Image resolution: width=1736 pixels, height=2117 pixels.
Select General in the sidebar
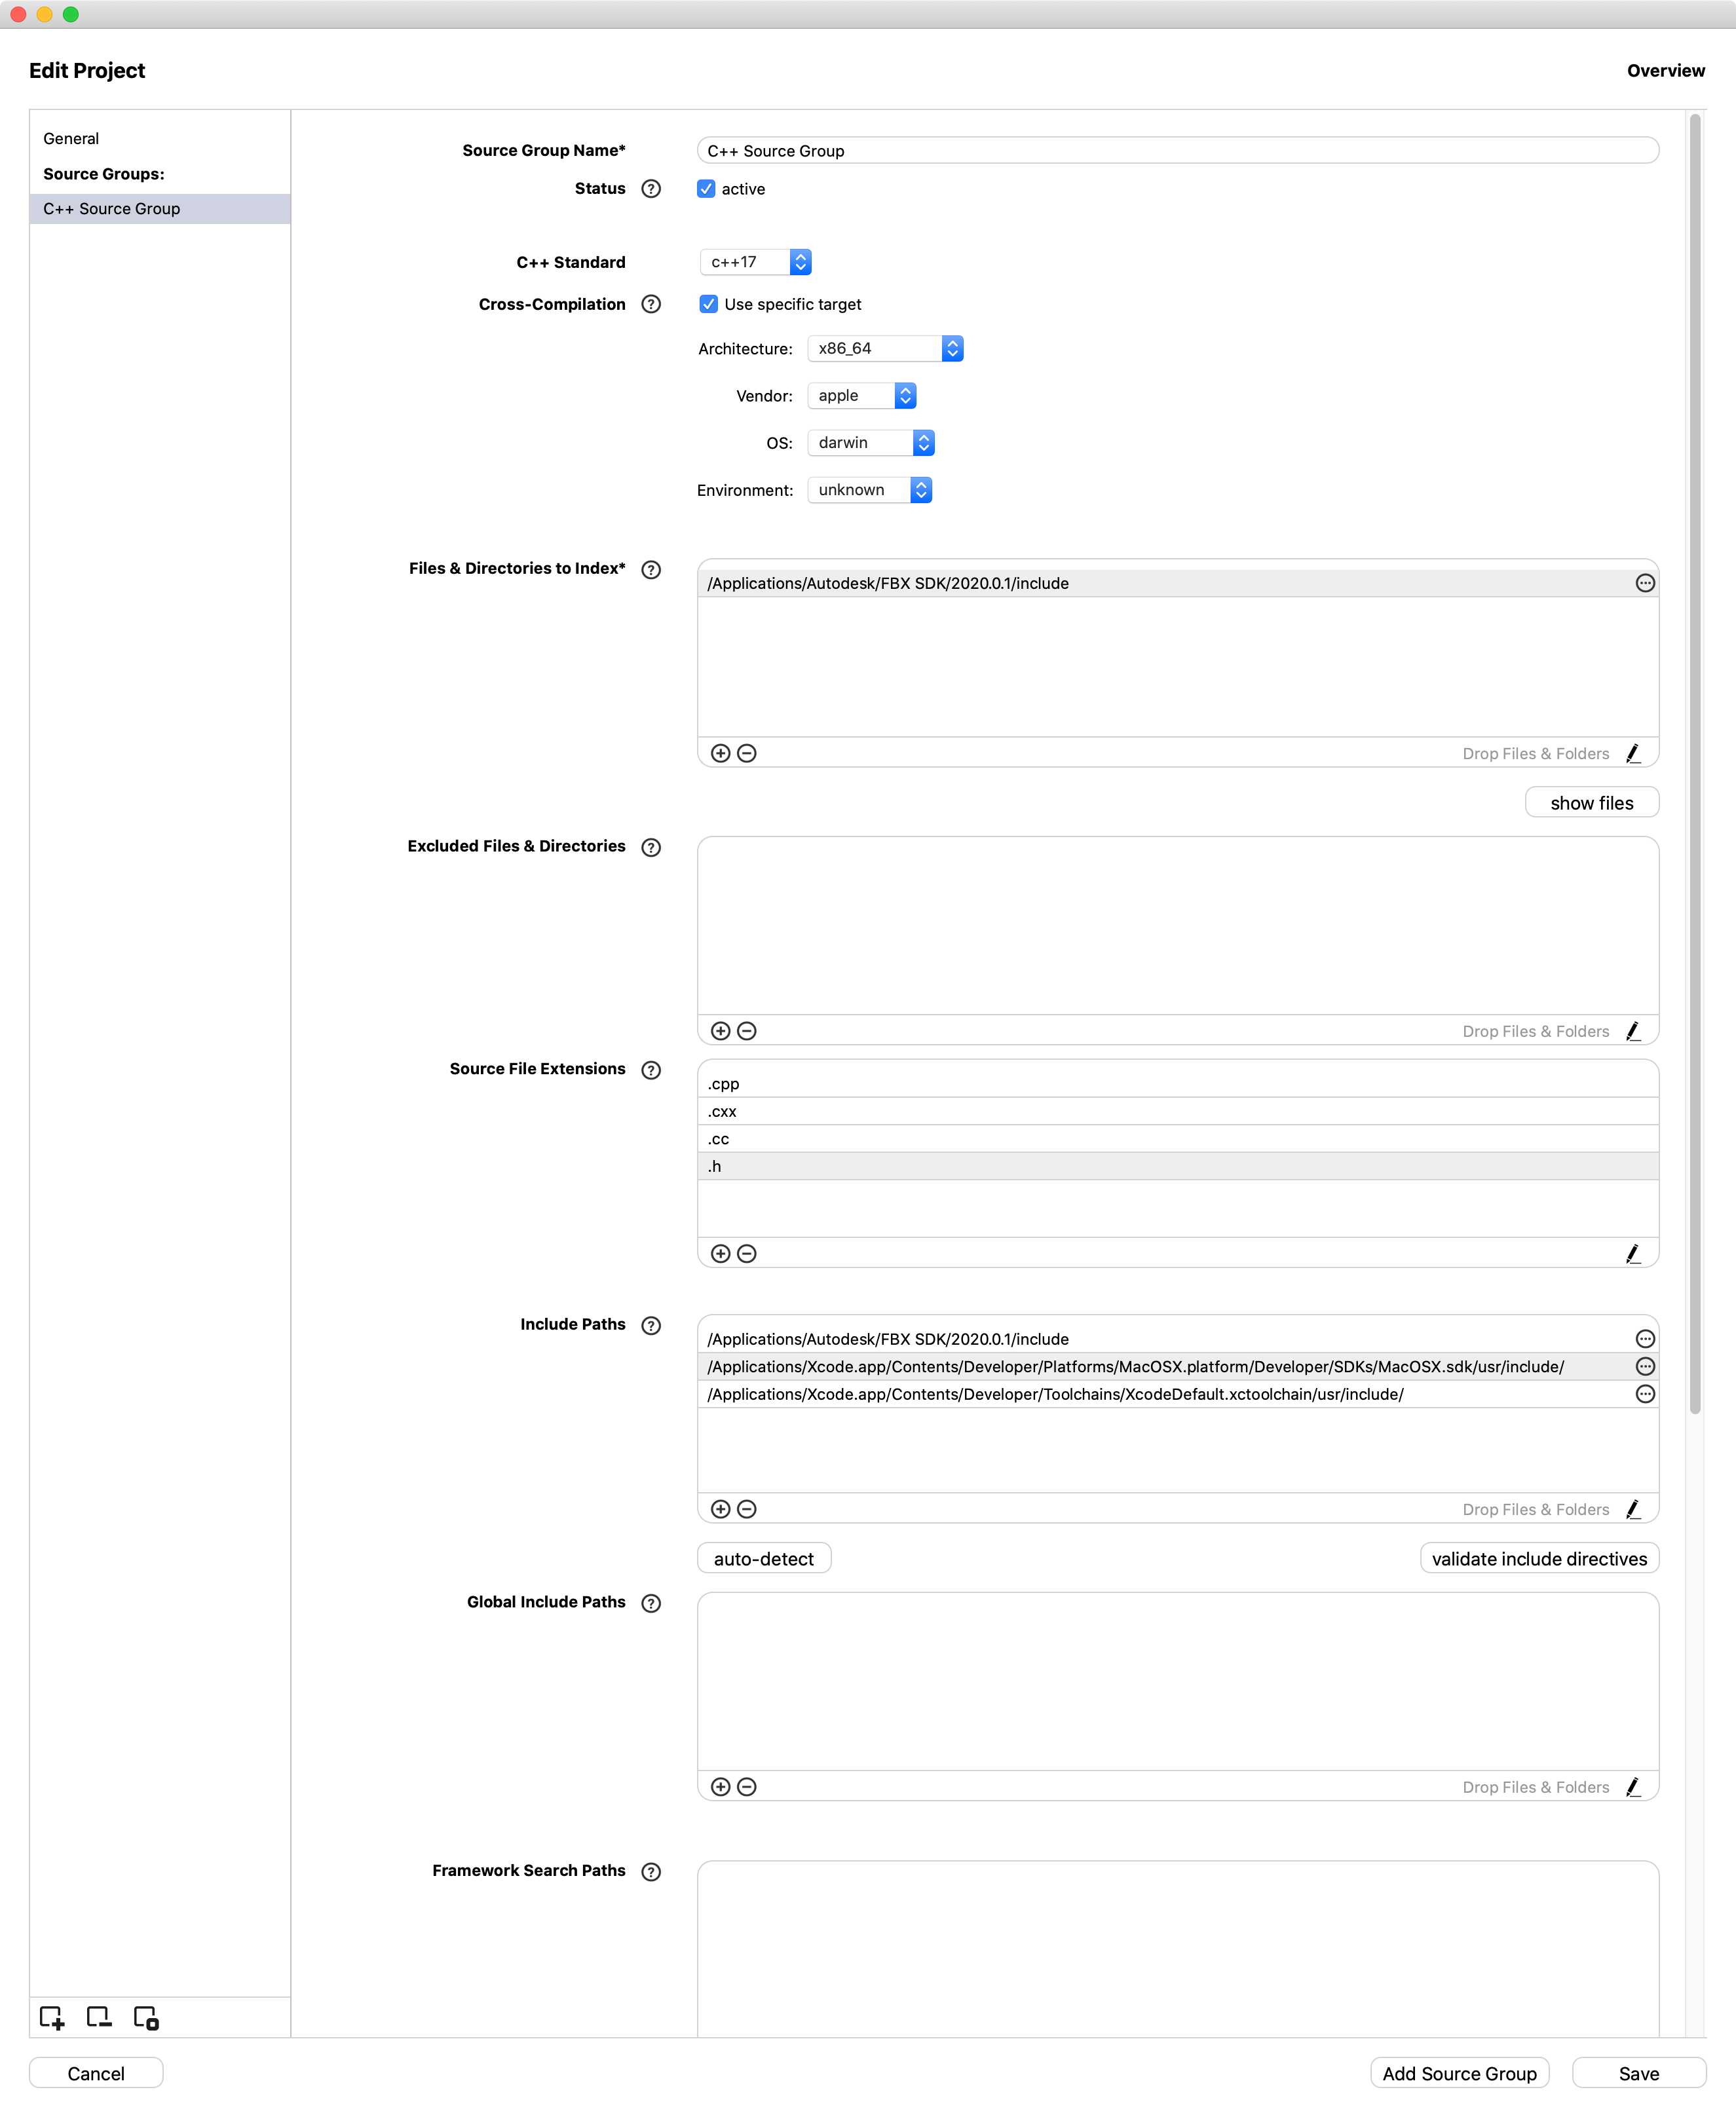pyautogui.click(x=71, y=139)
